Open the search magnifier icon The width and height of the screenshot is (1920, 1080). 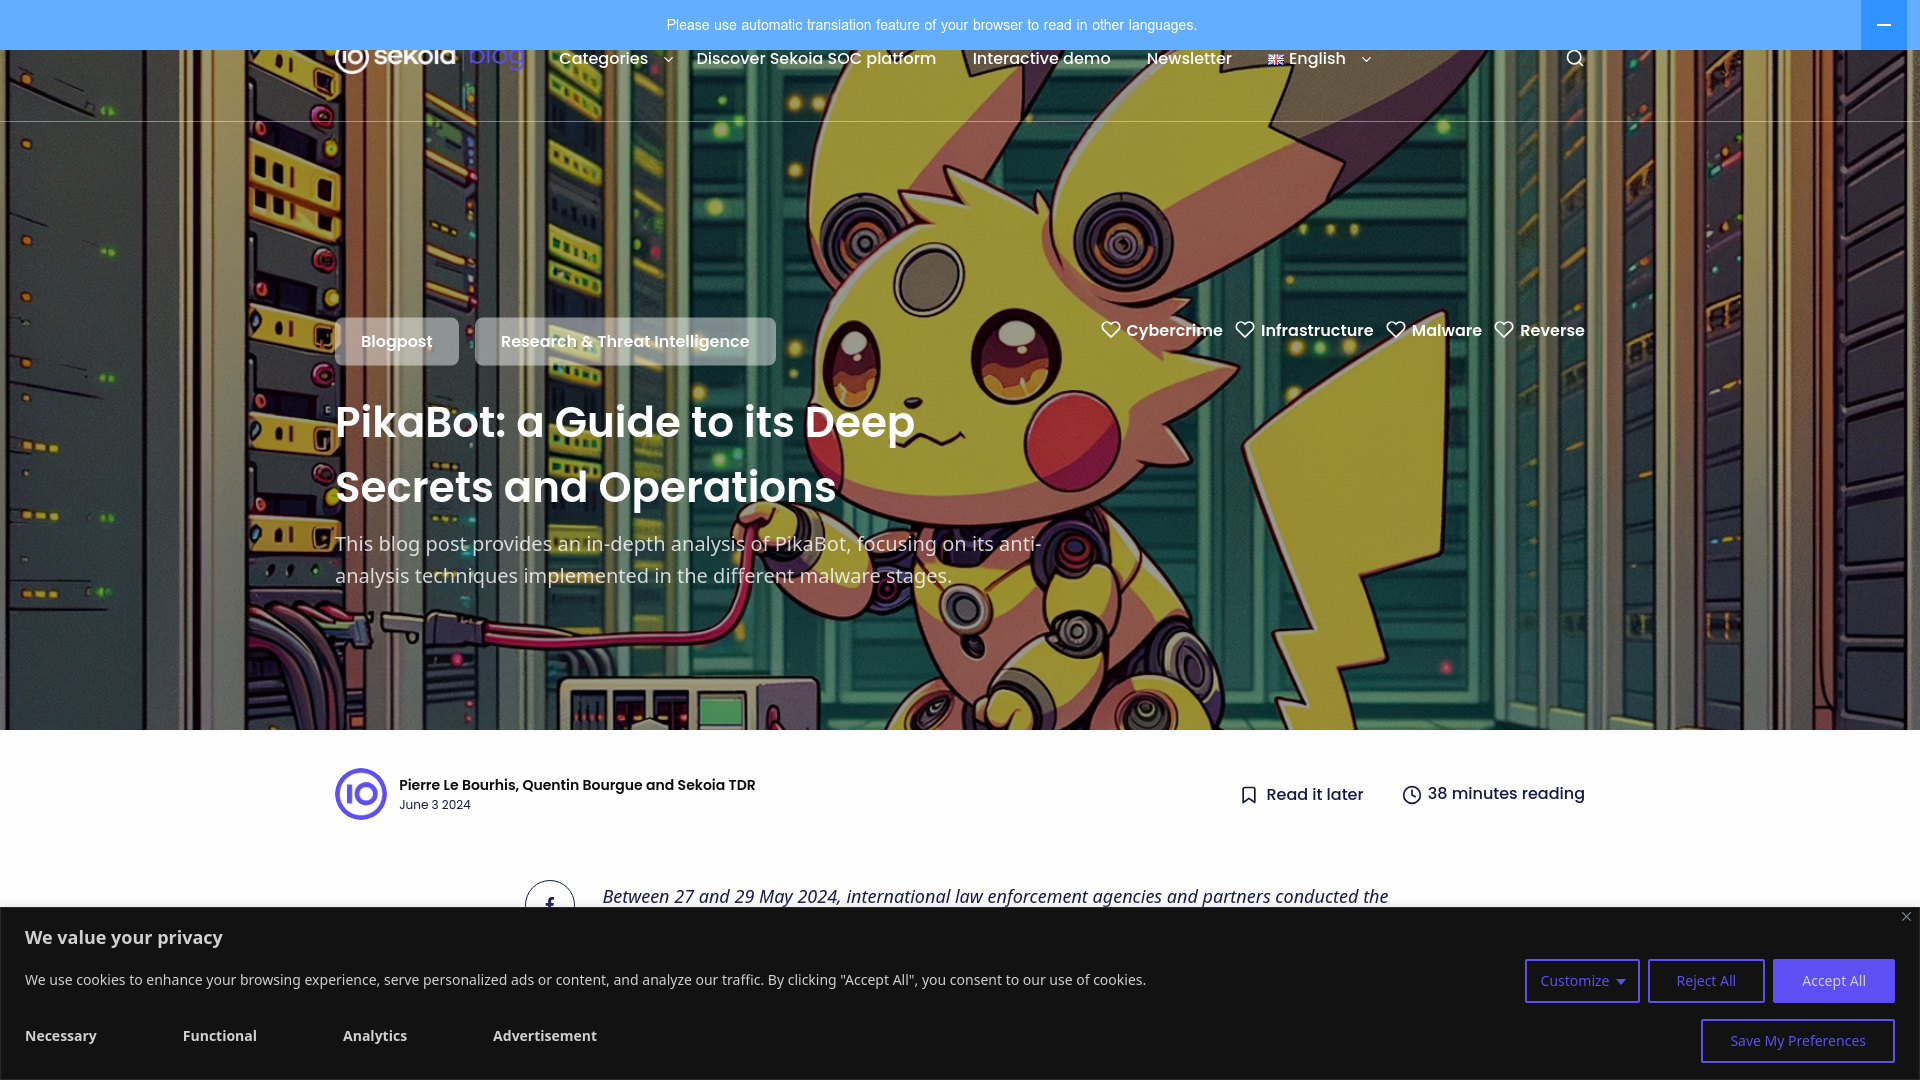click(1575, 58)
